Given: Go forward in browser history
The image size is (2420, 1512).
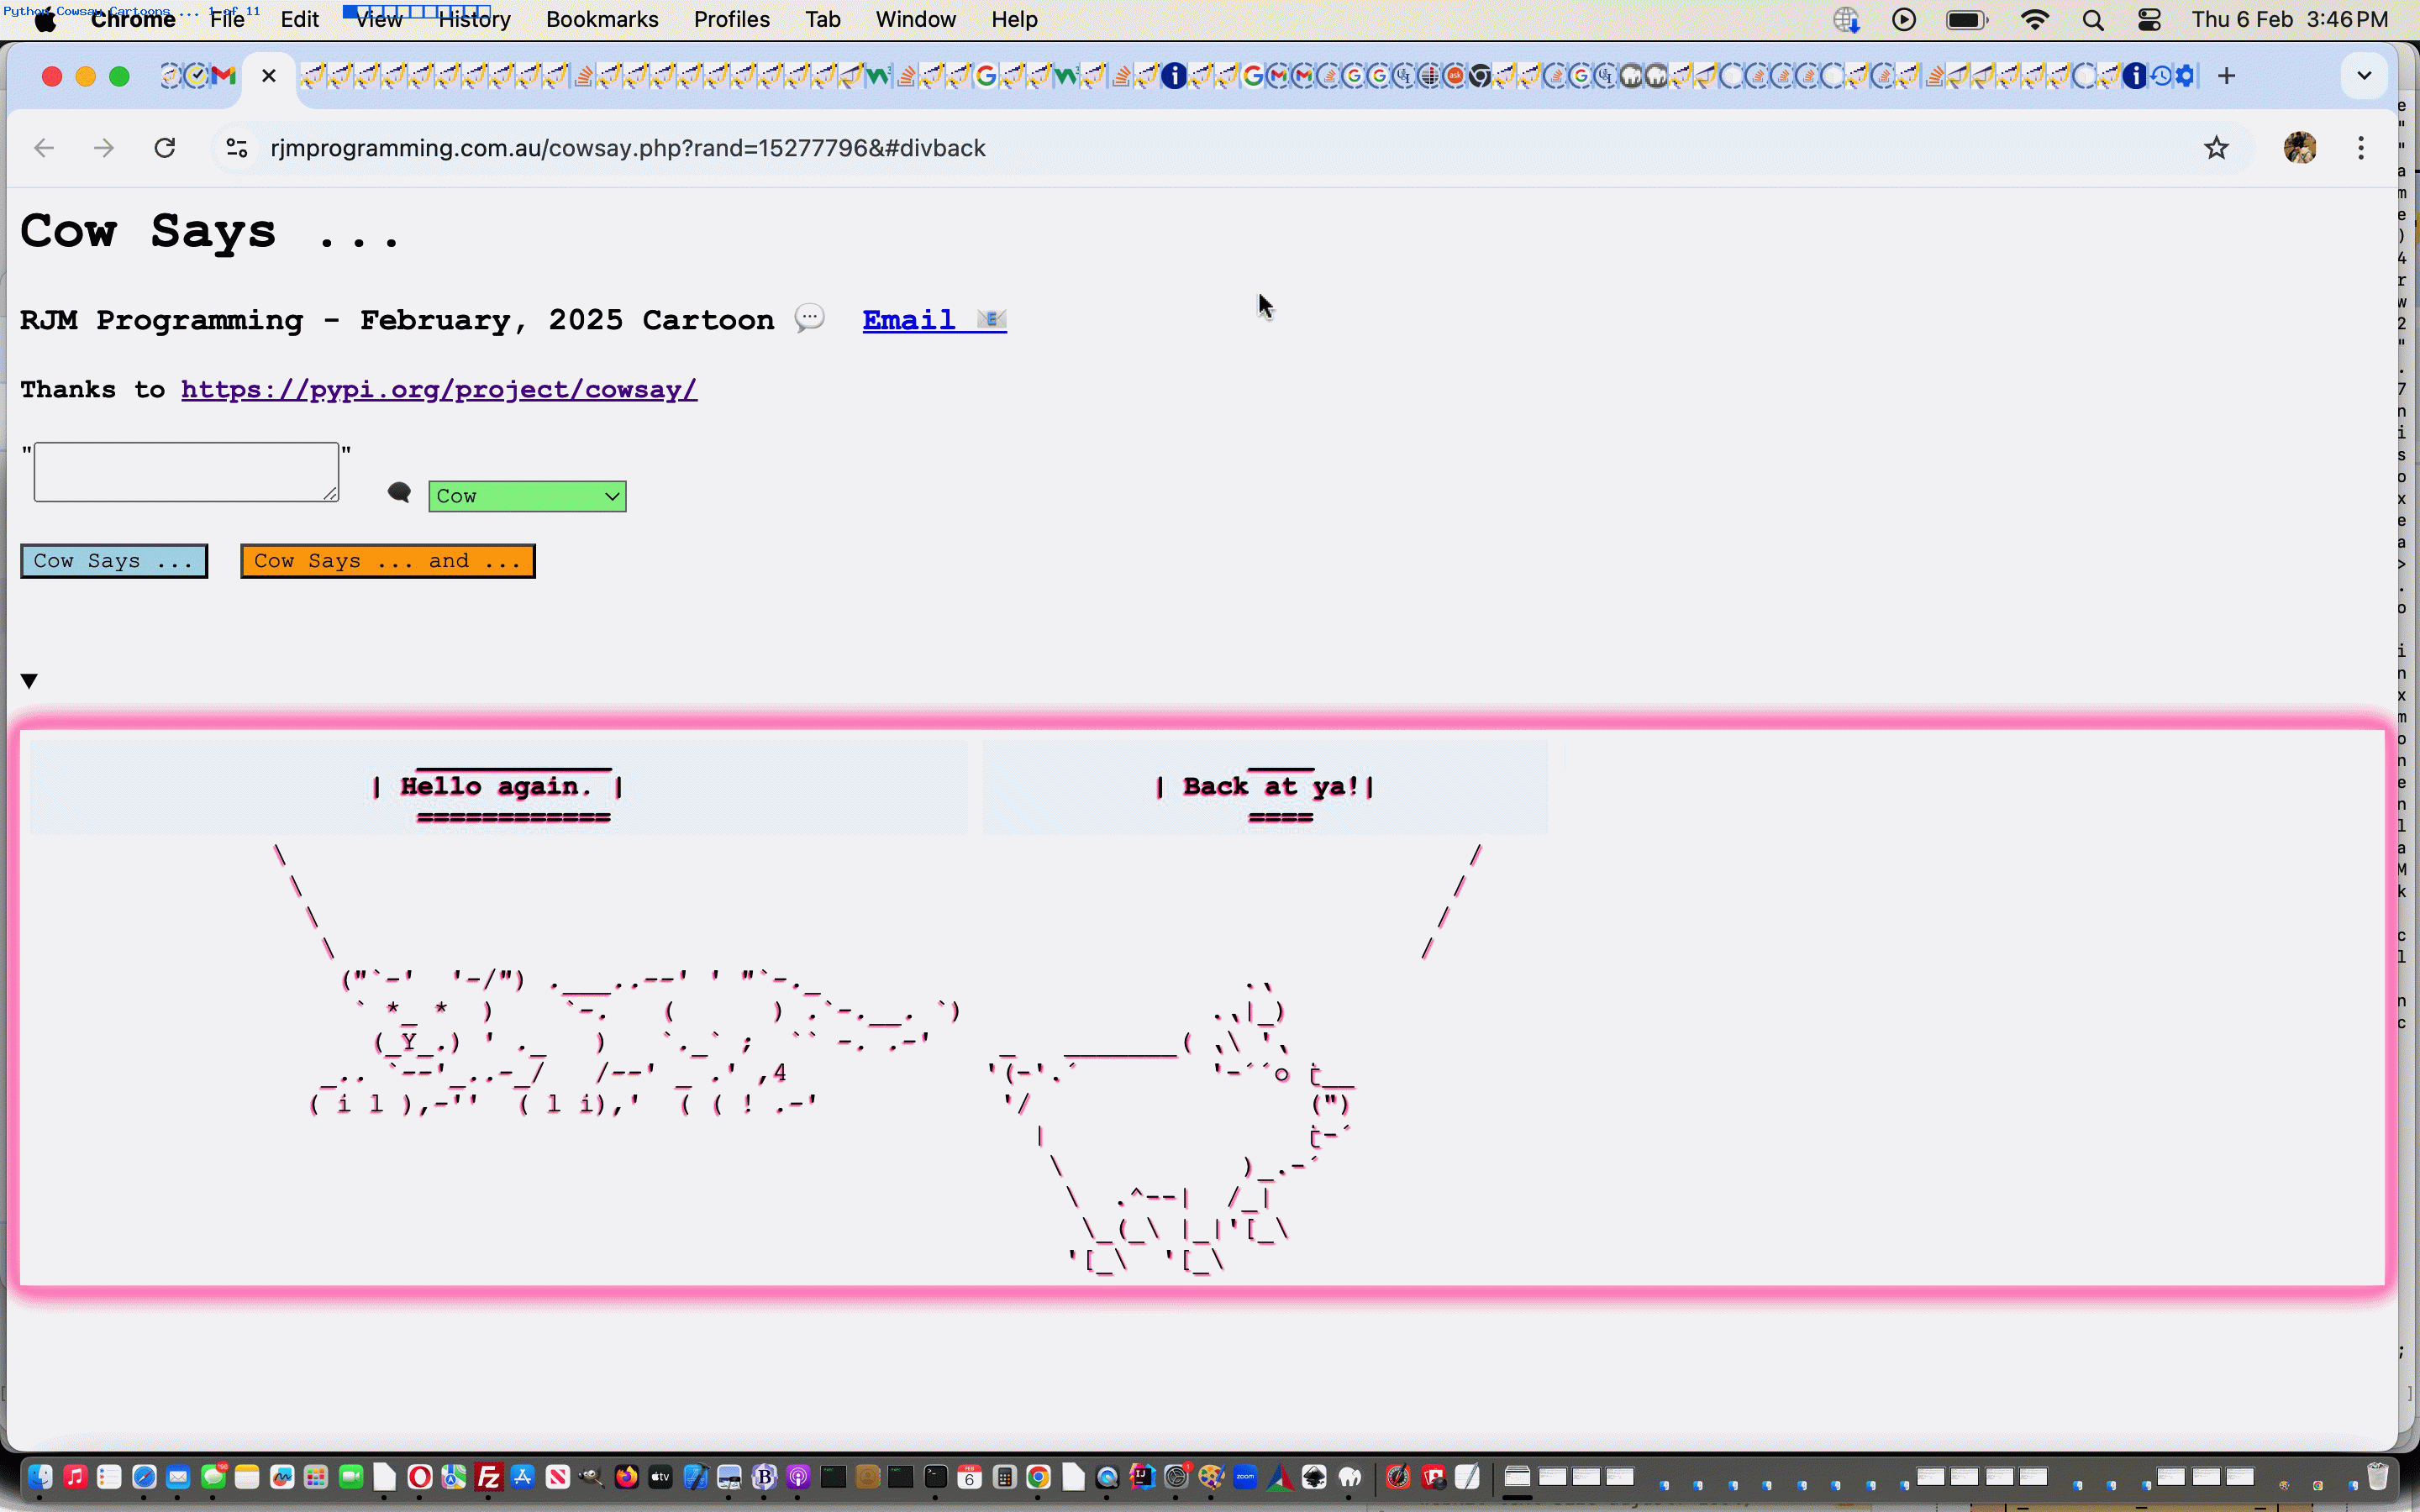Looking at the screenshot, I should coord(104,148).
